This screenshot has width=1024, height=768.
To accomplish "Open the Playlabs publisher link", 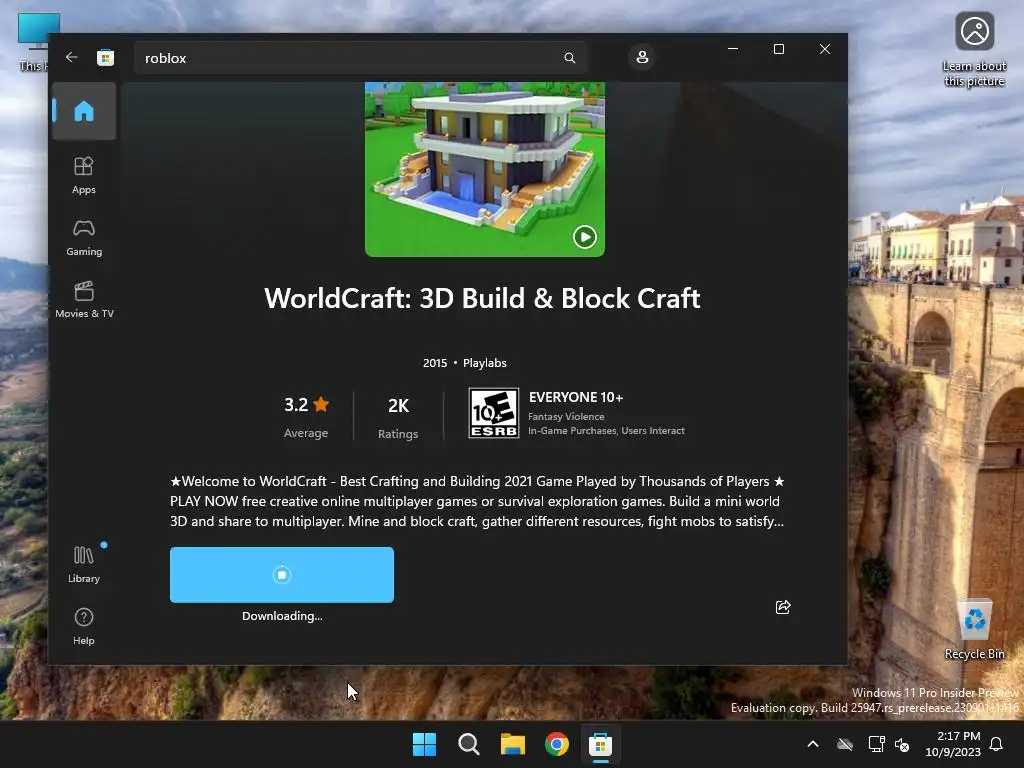I will (x=485, y=363).
